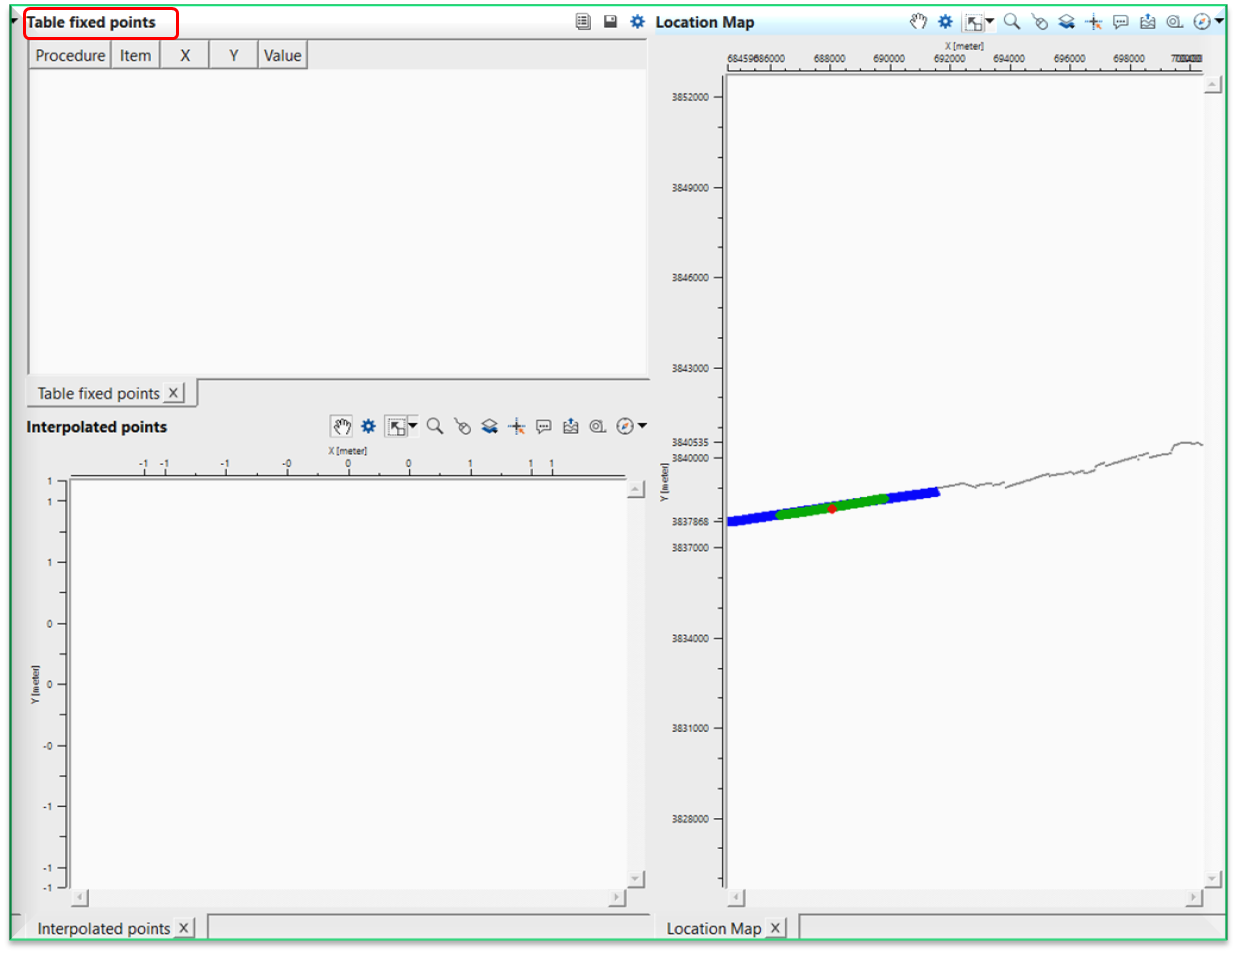Click the copy table report icon above Table fixed points
The width and height of the screenshot is (1237, 954).
(583, 21)
